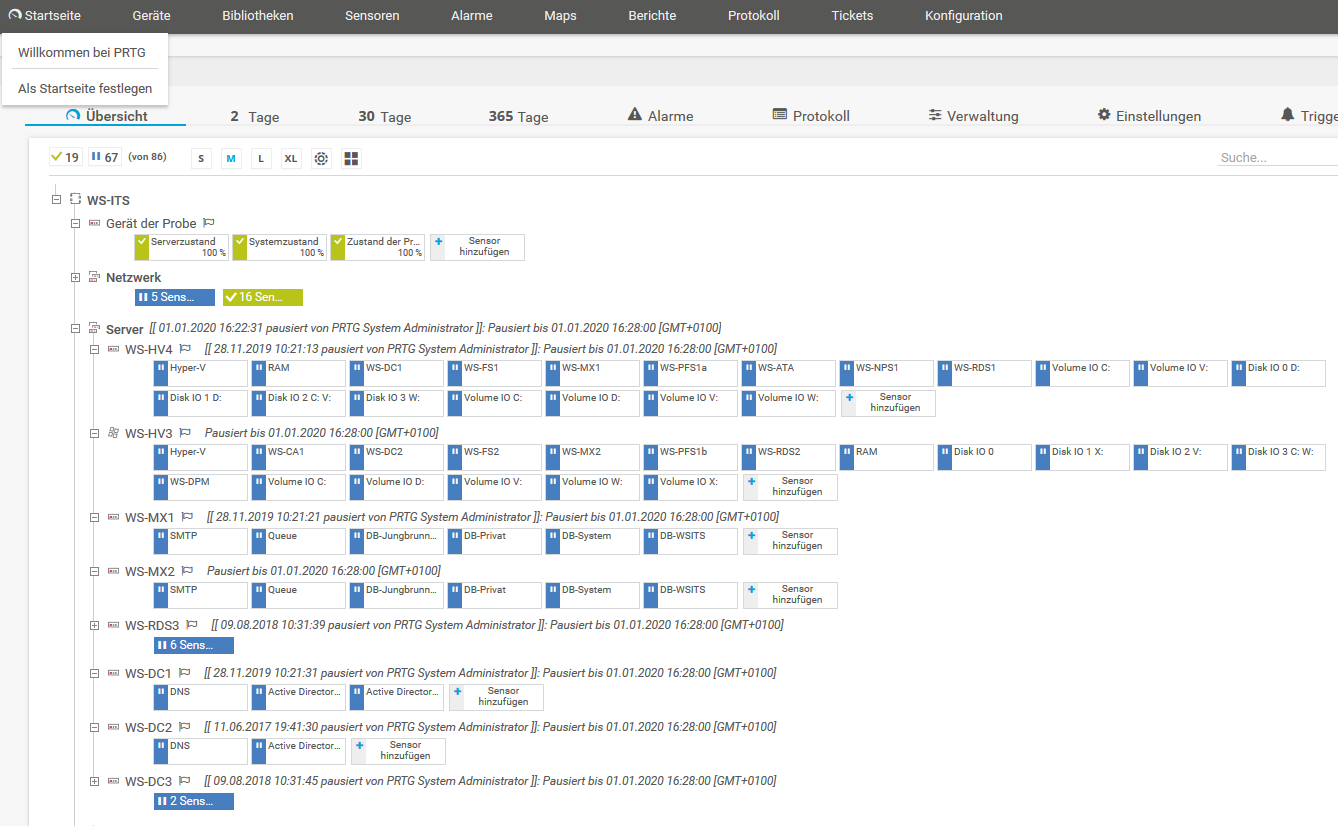Open the paused WS-DPM sensor tile
Viewport: 1338px width, 826px height.
pyautogui.click(x=201, y=487)
